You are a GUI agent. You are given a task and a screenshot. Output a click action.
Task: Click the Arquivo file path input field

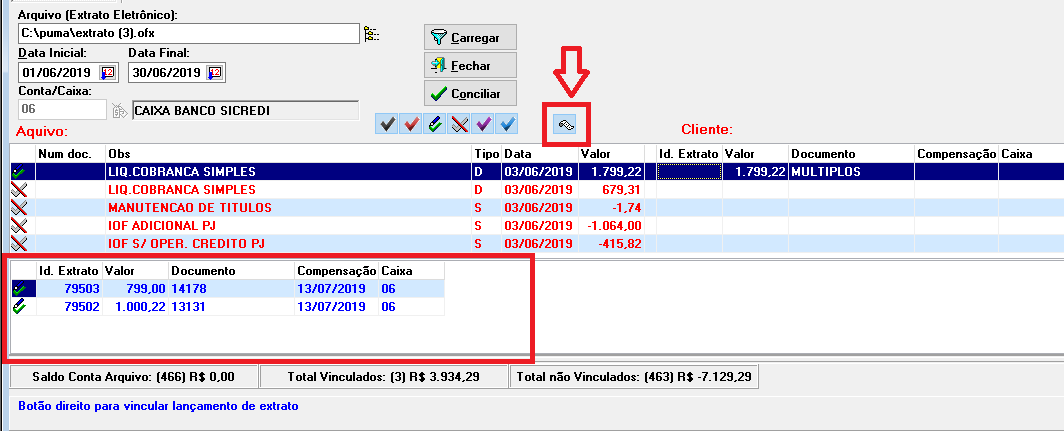(188, 34)
